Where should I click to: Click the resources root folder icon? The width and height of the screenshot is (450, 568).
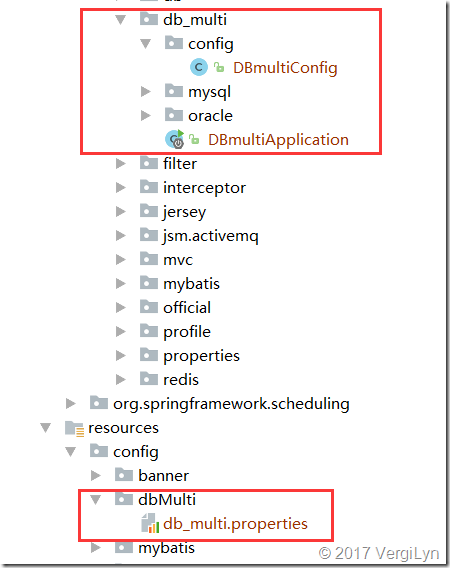(74, 428)
